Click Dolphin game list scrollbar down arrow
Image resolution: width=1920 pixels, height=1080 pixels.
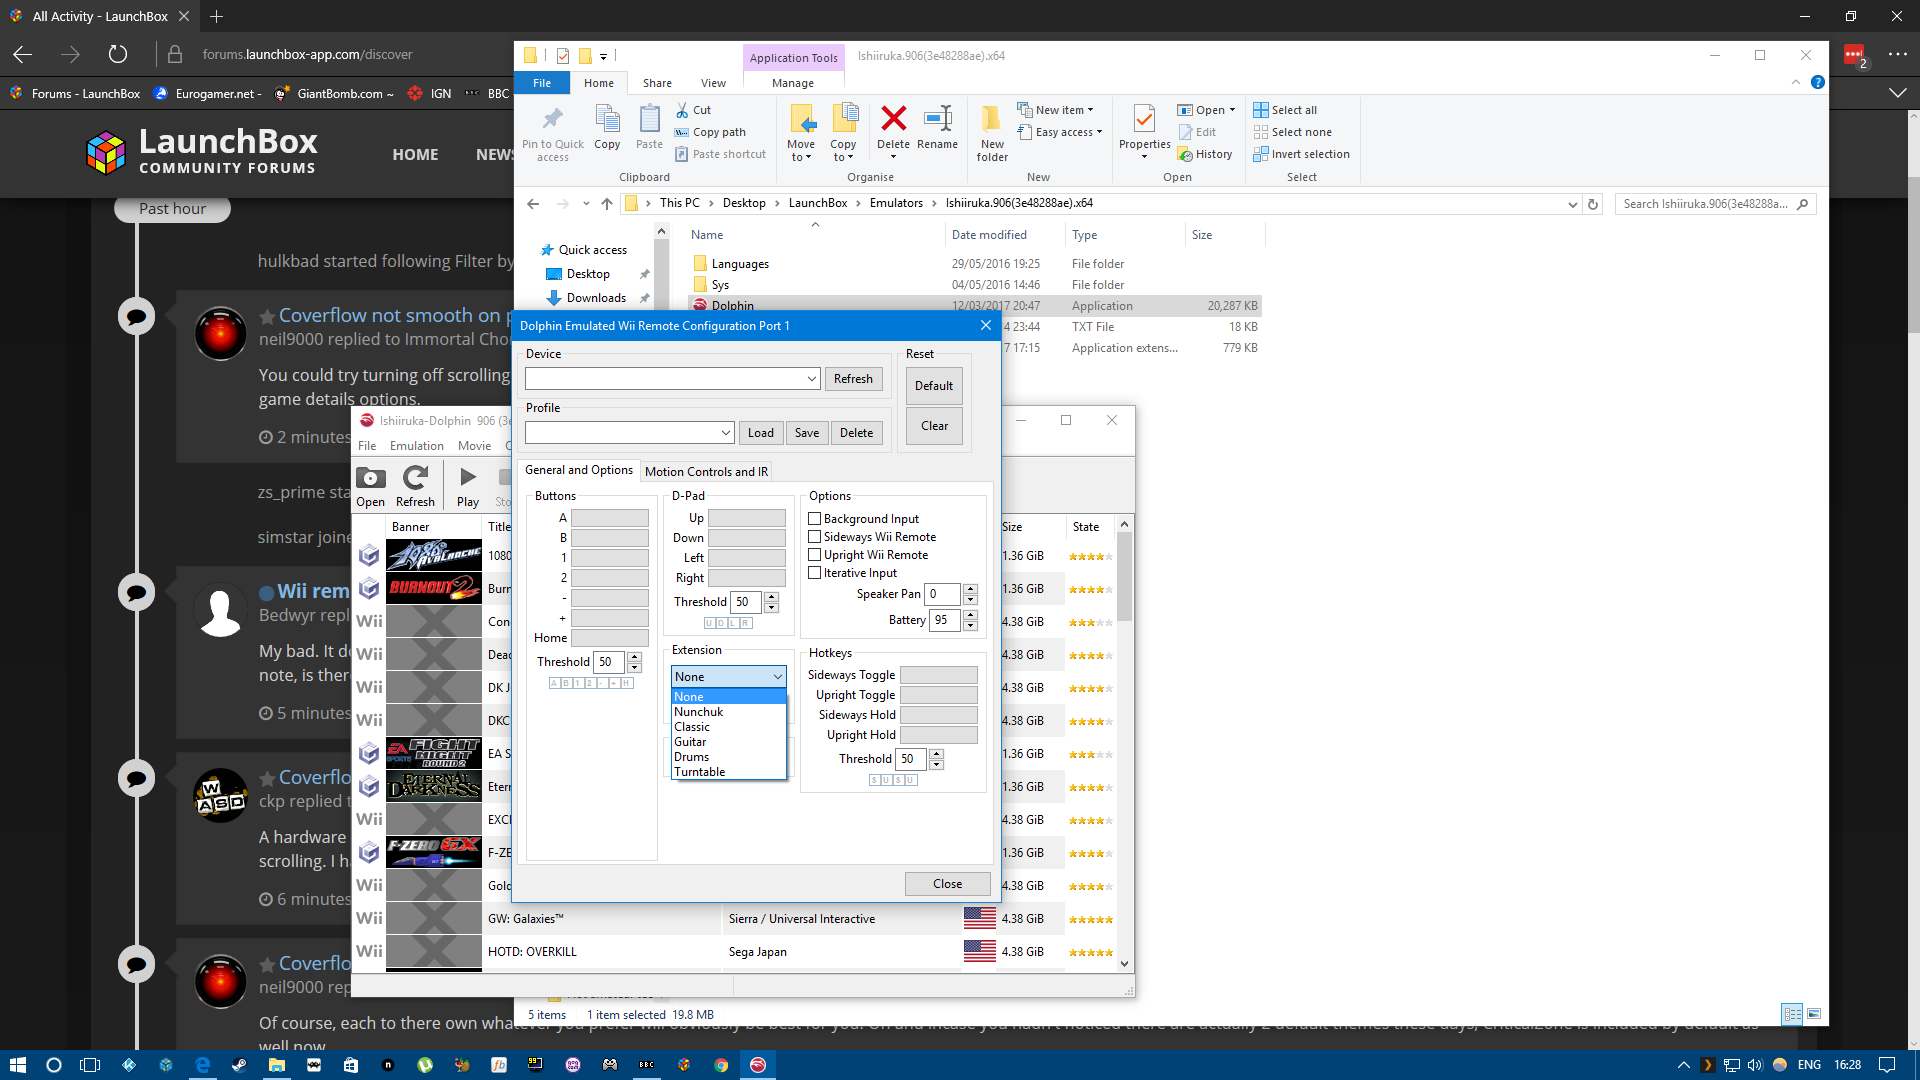pos(1124,964)
